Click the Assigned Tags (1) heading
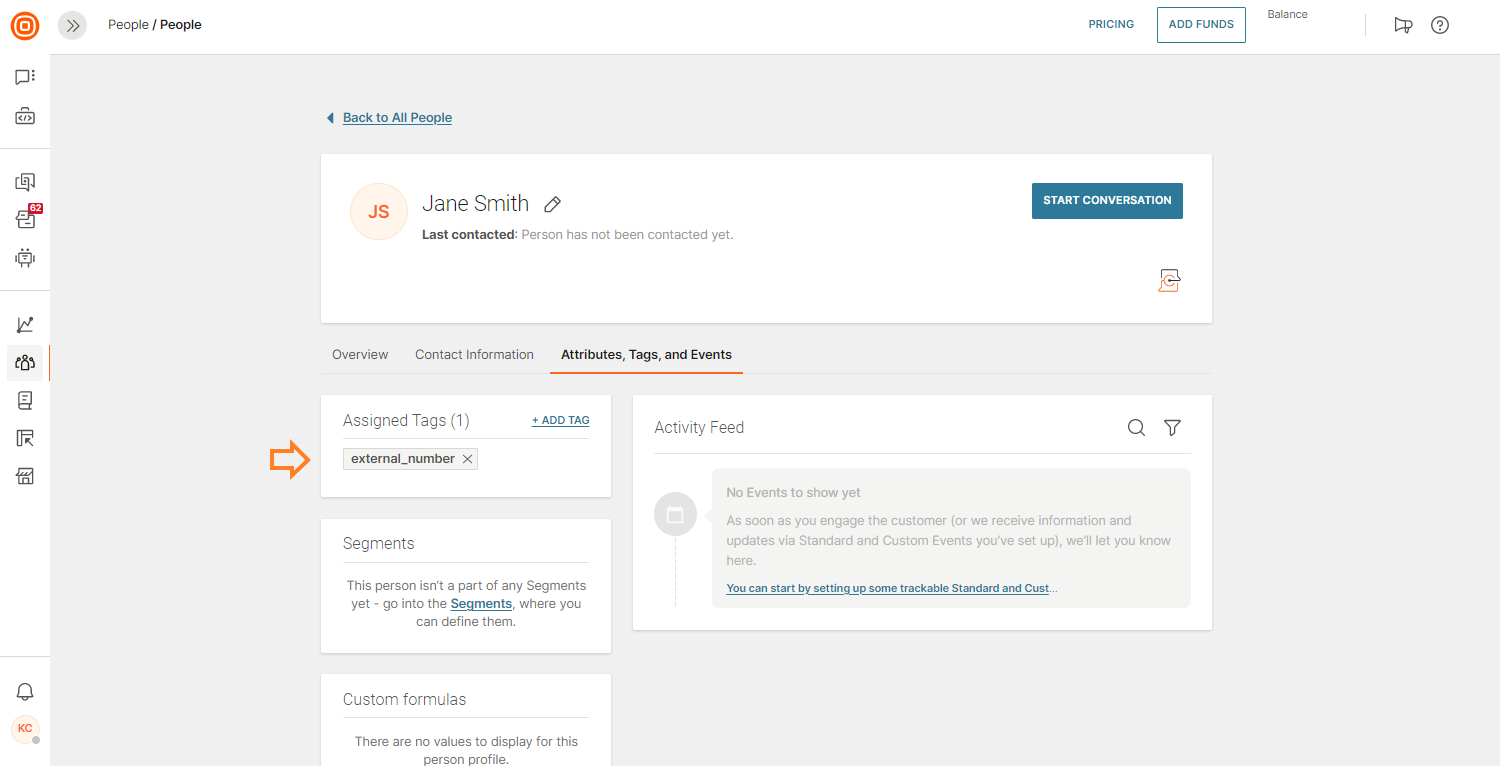The height and width of the screenshot is (766, 1500). [406, 421]
